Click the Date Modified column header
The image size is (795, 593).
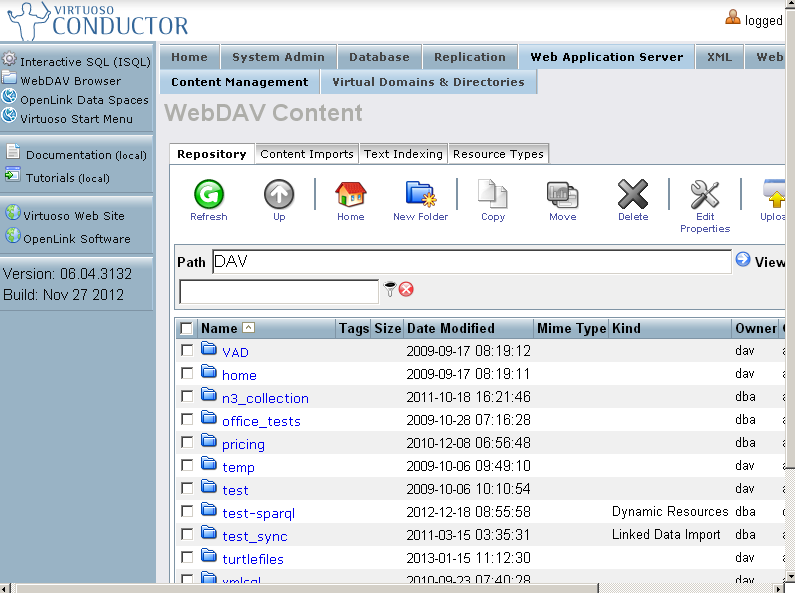(x=450, y=328)
